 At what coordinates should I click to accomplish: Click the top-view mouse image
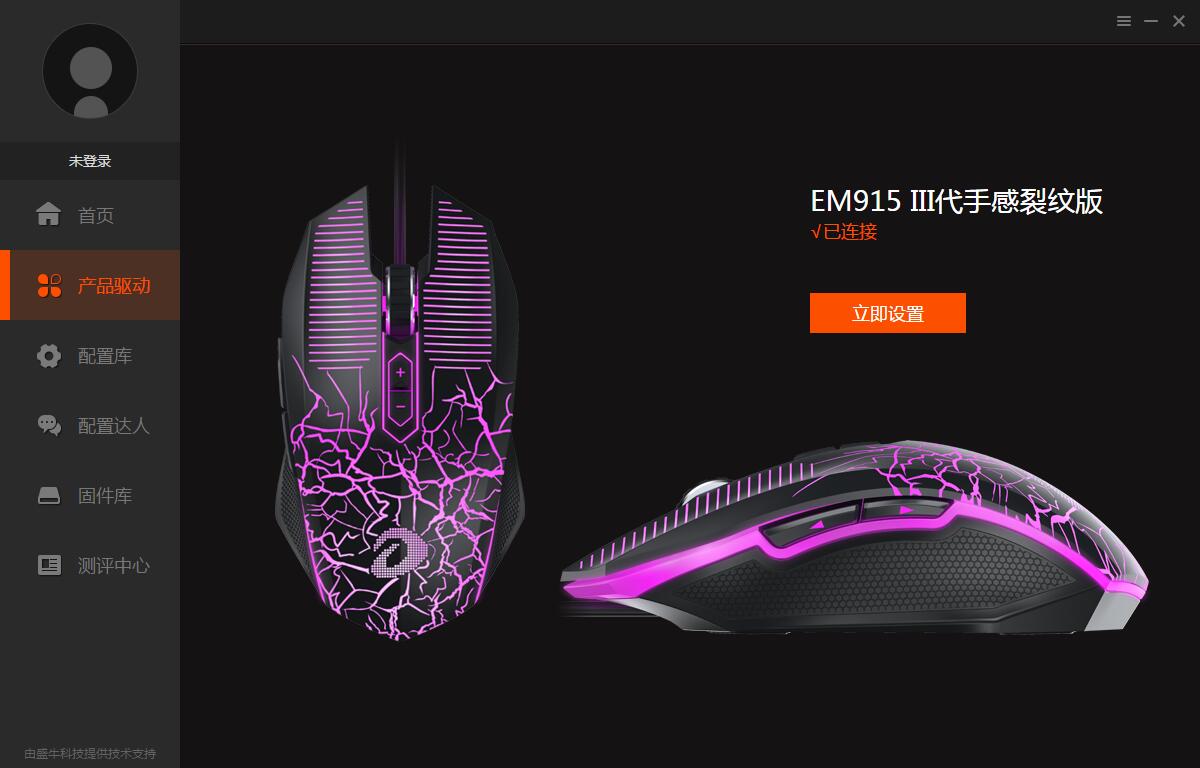pyautogui.click(x=400, y=410)
